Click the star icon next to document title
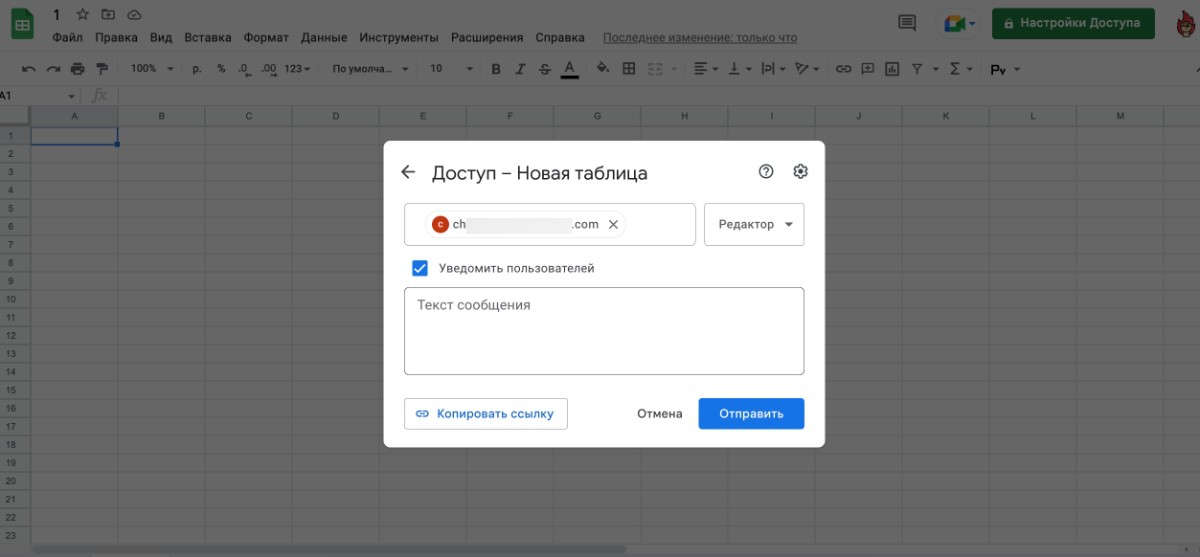 coord(83,15)
